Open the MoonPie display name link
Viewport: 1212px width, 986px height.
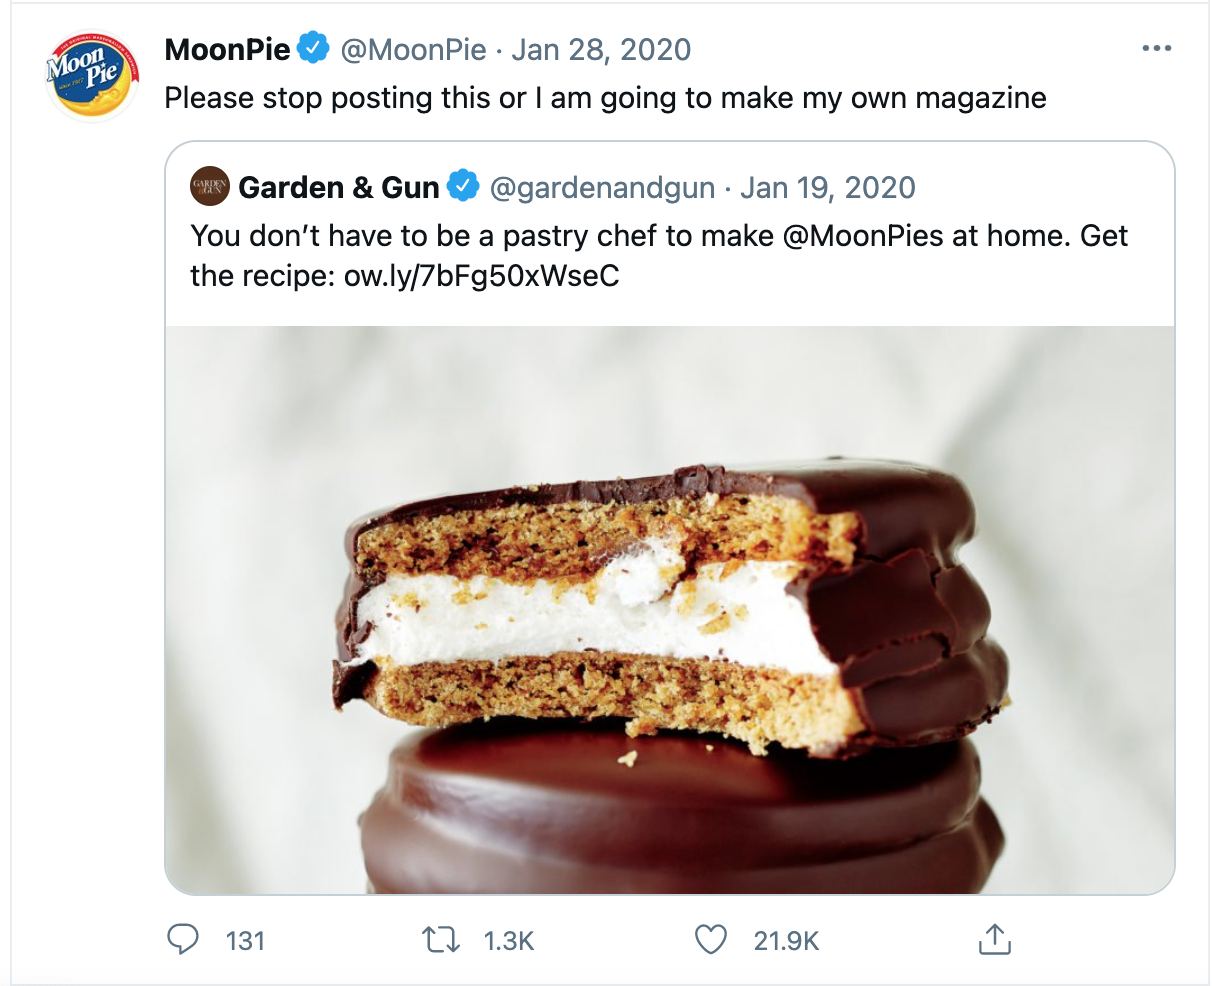(227, 49)
